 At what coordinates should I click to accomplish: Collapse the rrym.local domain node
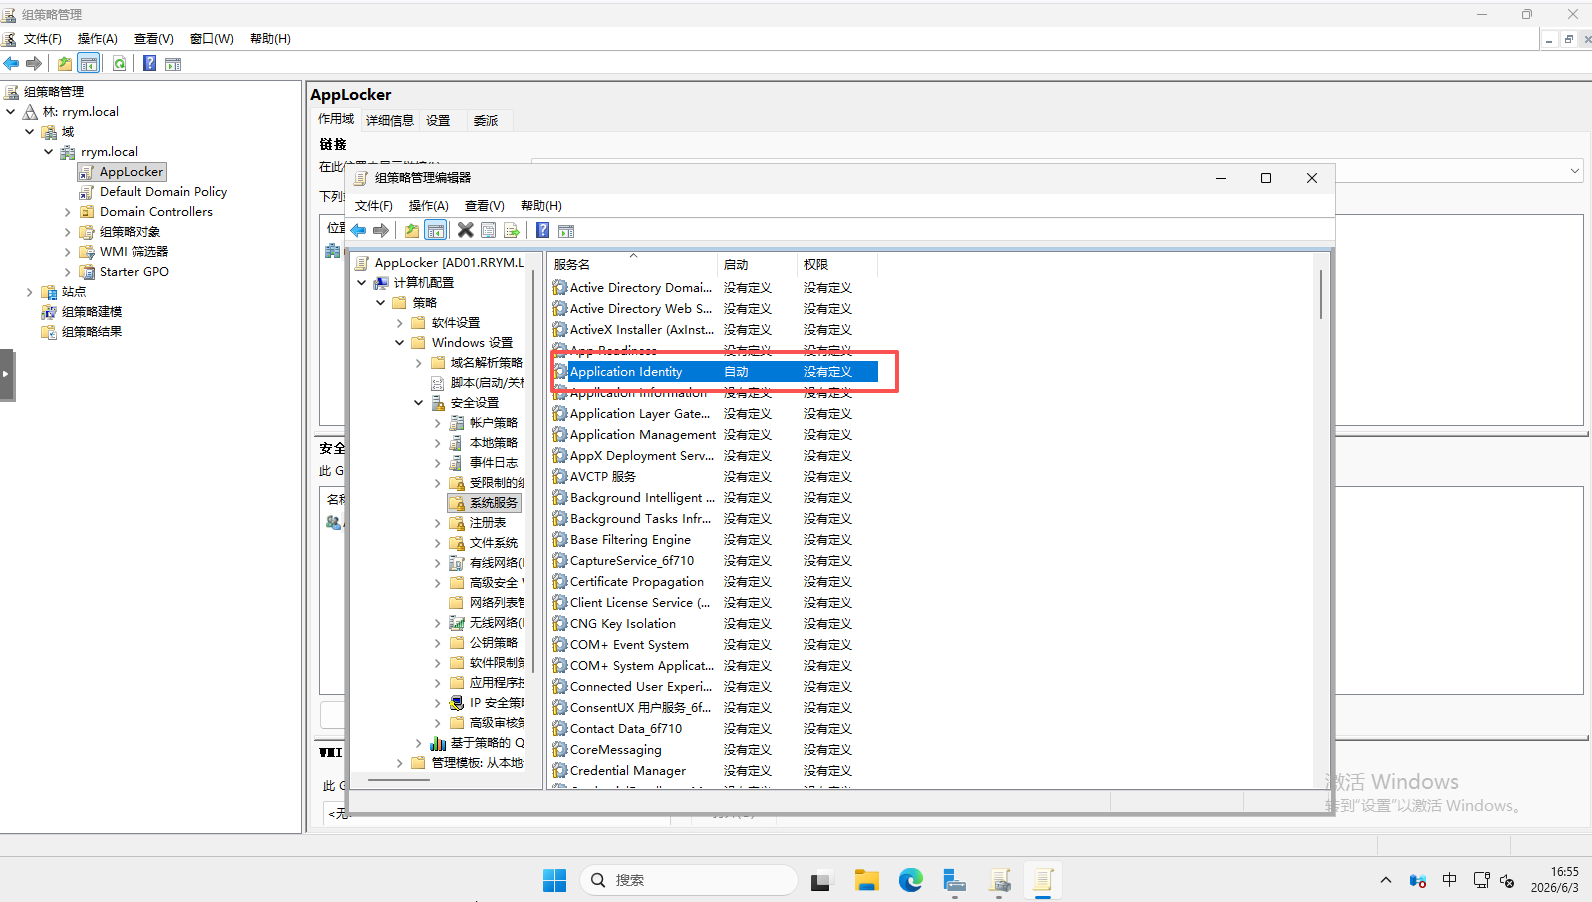click(x=49, y=152)
